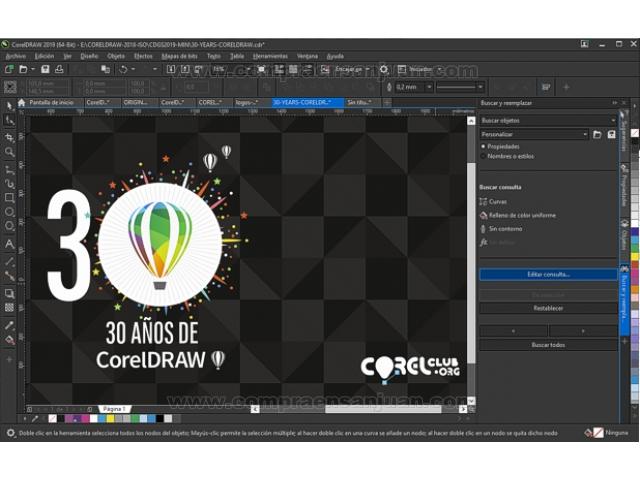Select the Ellipse tool
Image resolution: width=640 pixels, height=480 pixels.
tap(9, 212)
